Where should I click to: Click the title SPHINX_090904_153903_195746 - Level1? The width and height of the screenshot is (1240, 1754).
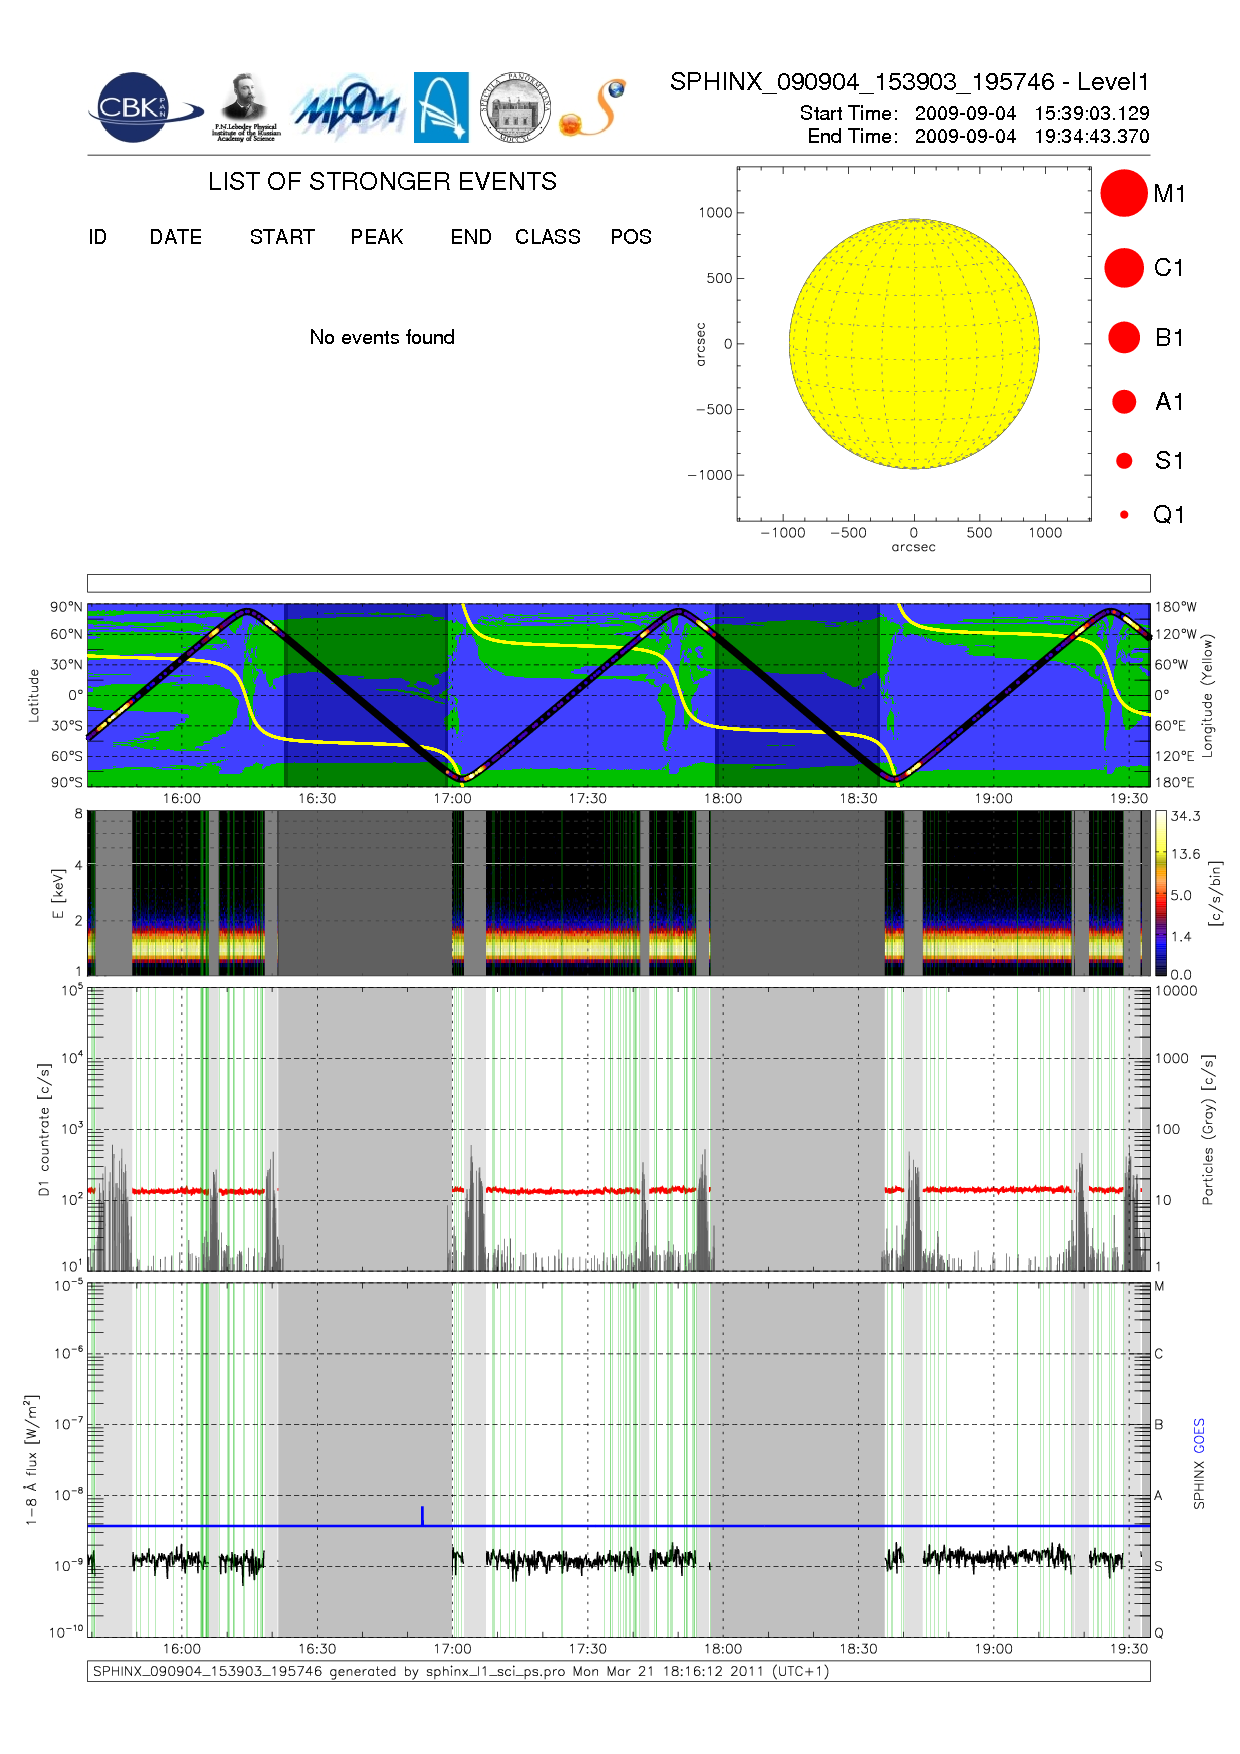click(x=910, y=82)
